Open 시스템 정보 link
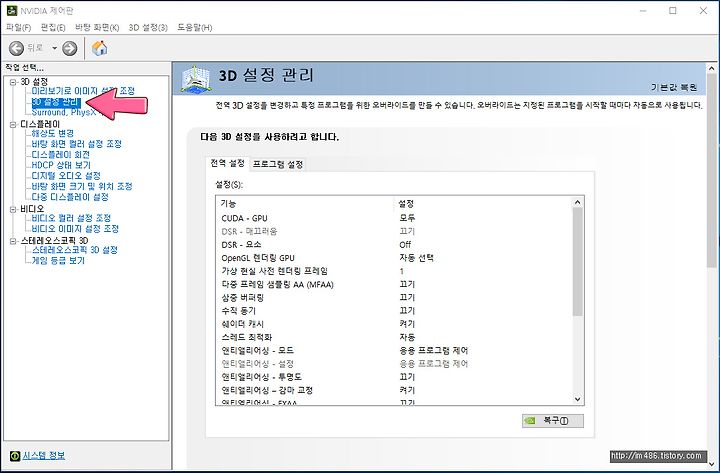The width and height of the screenshot is (720, 473). pos(44,455)
